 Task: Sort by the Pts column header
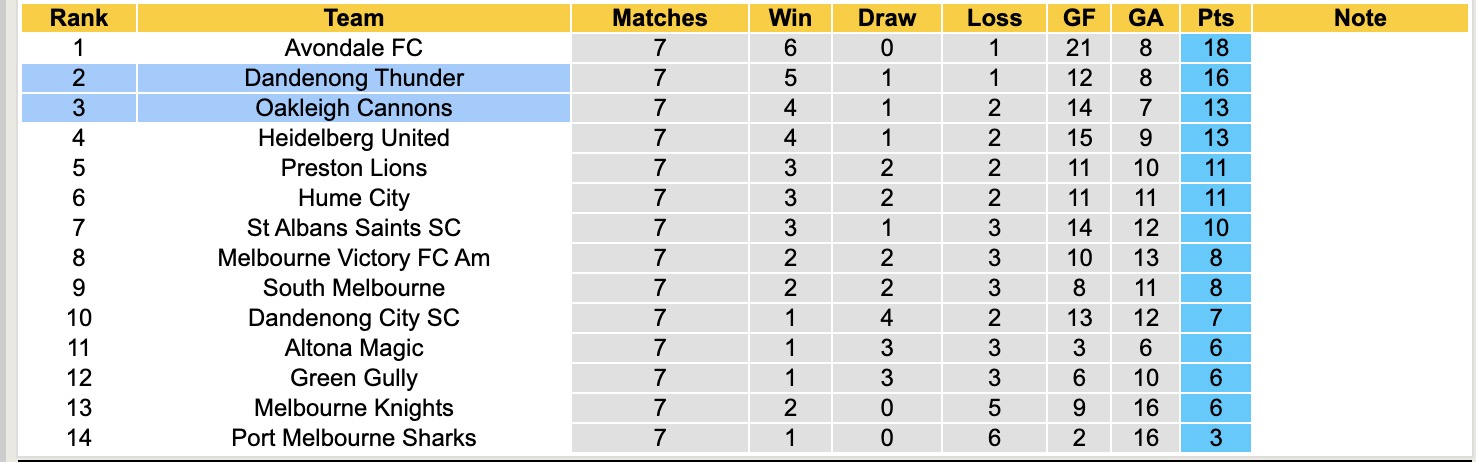click(1215, 18)
